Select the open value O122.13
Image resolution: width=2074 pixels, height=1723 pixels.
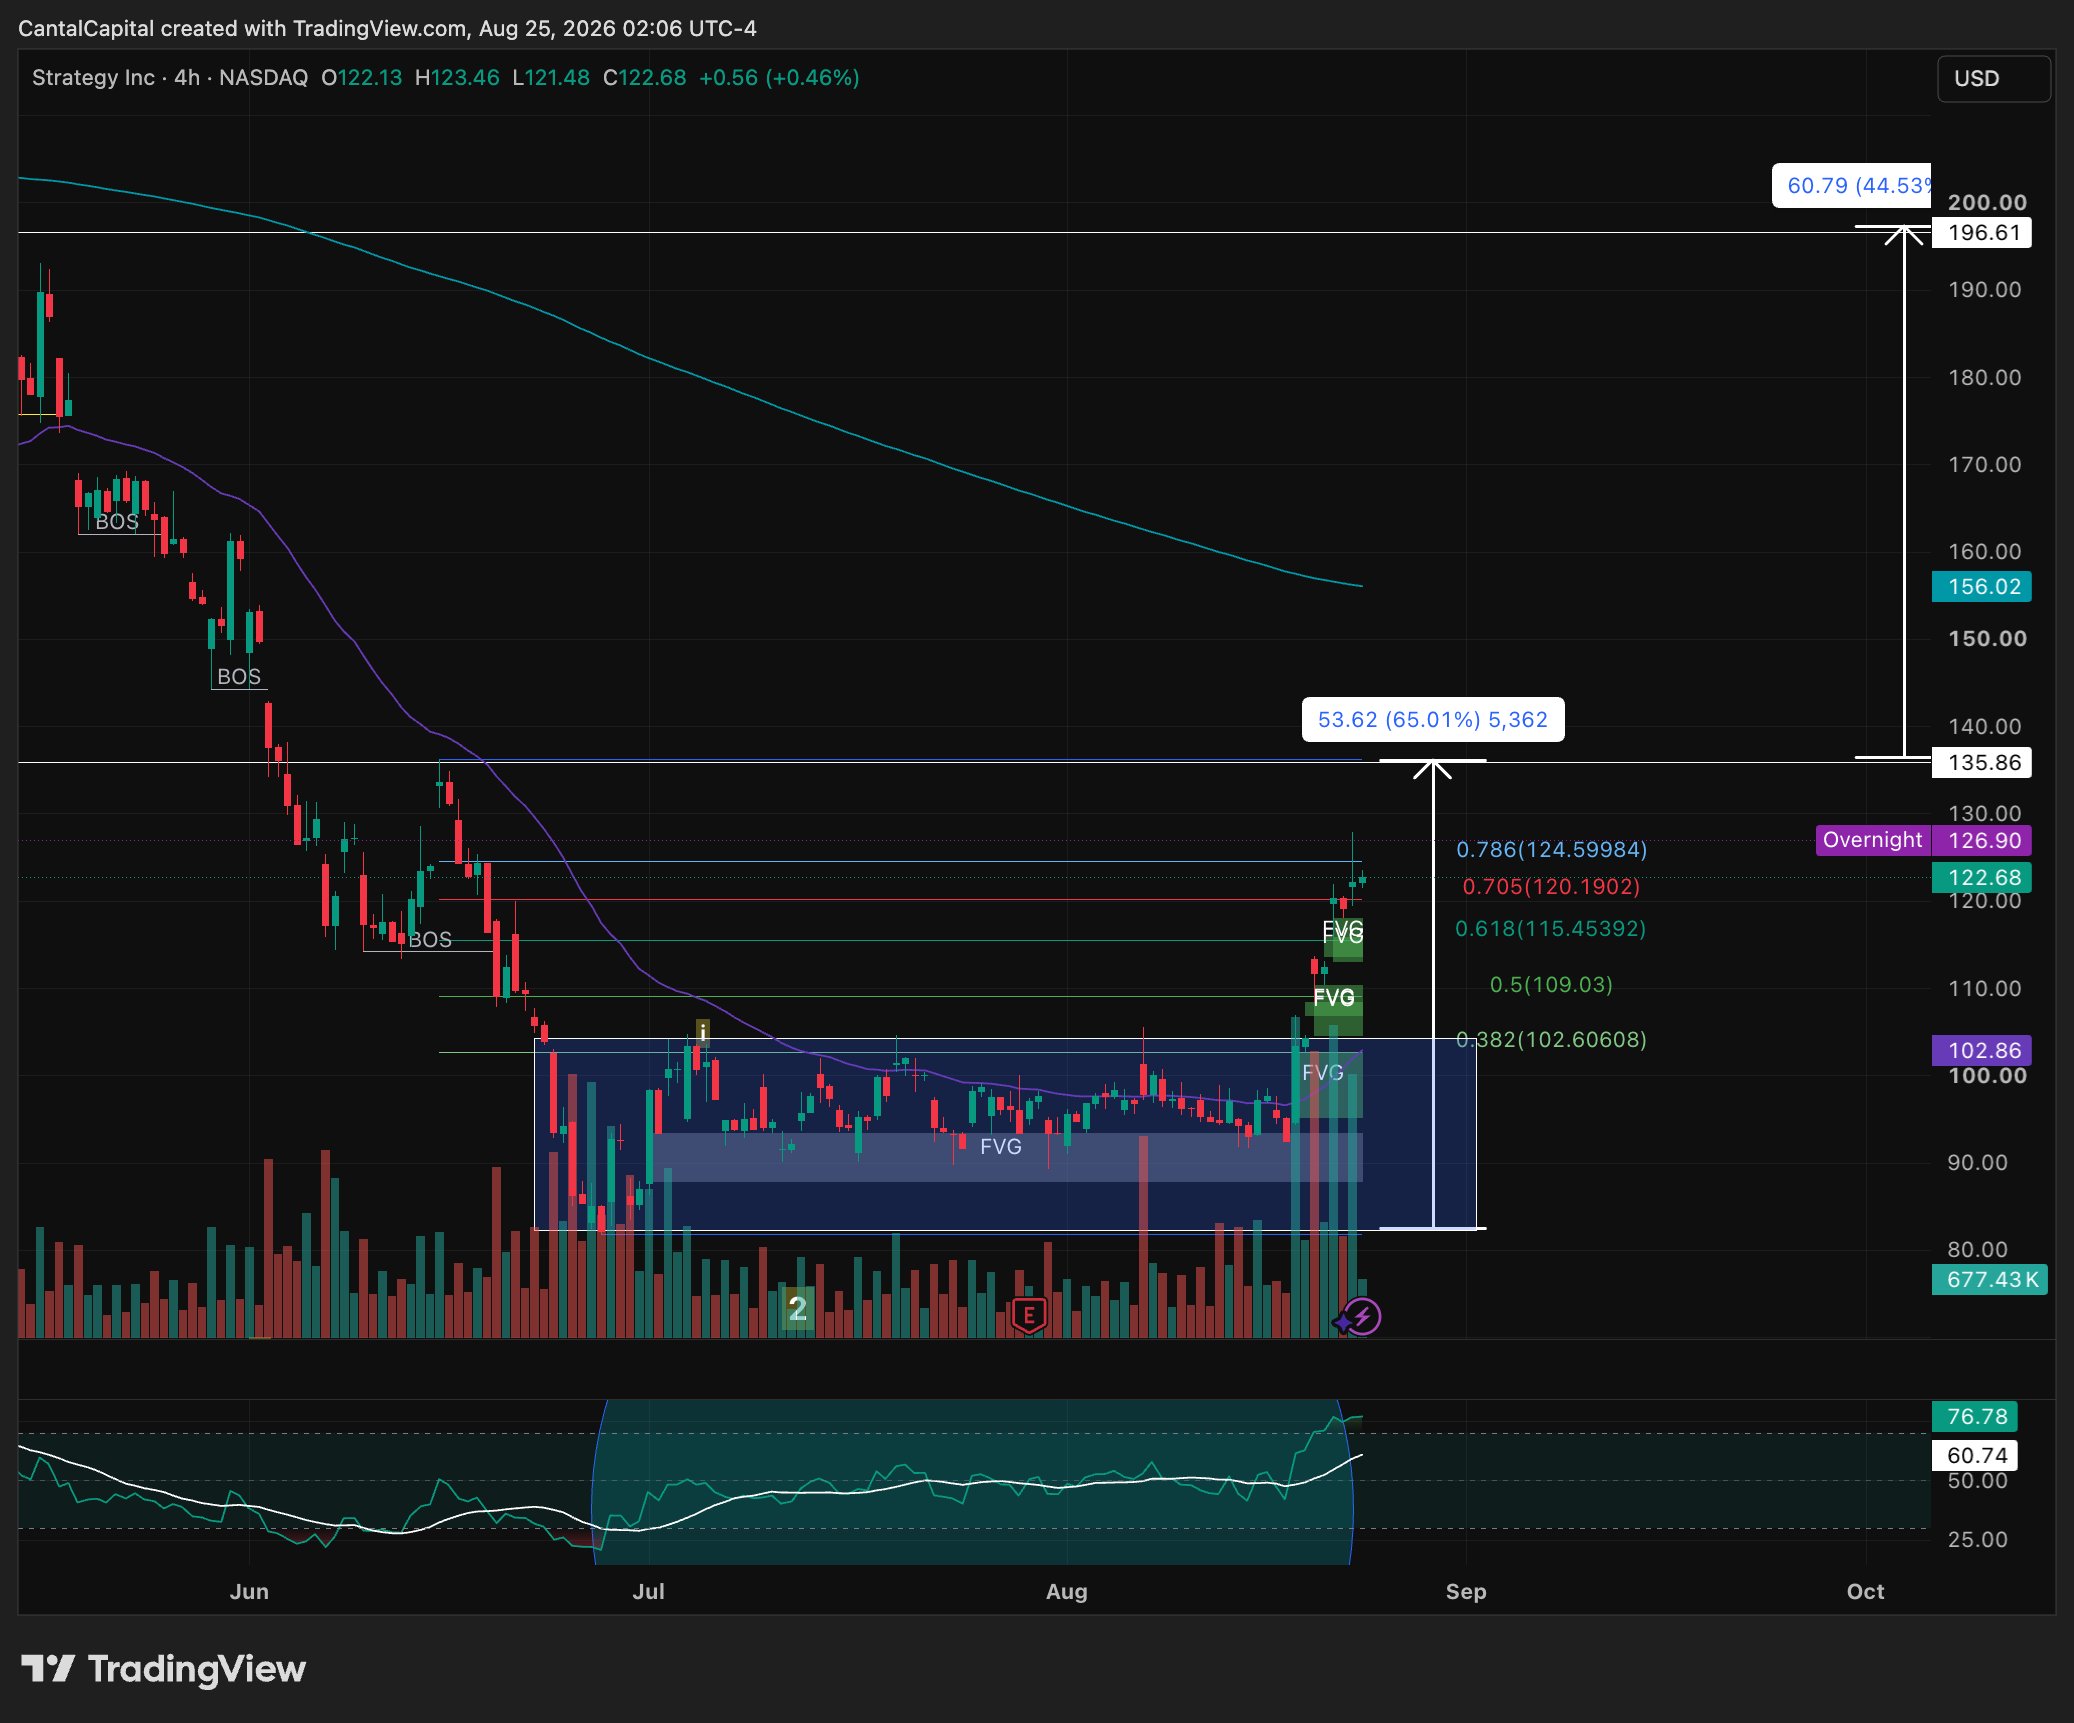tap(361, 78)
